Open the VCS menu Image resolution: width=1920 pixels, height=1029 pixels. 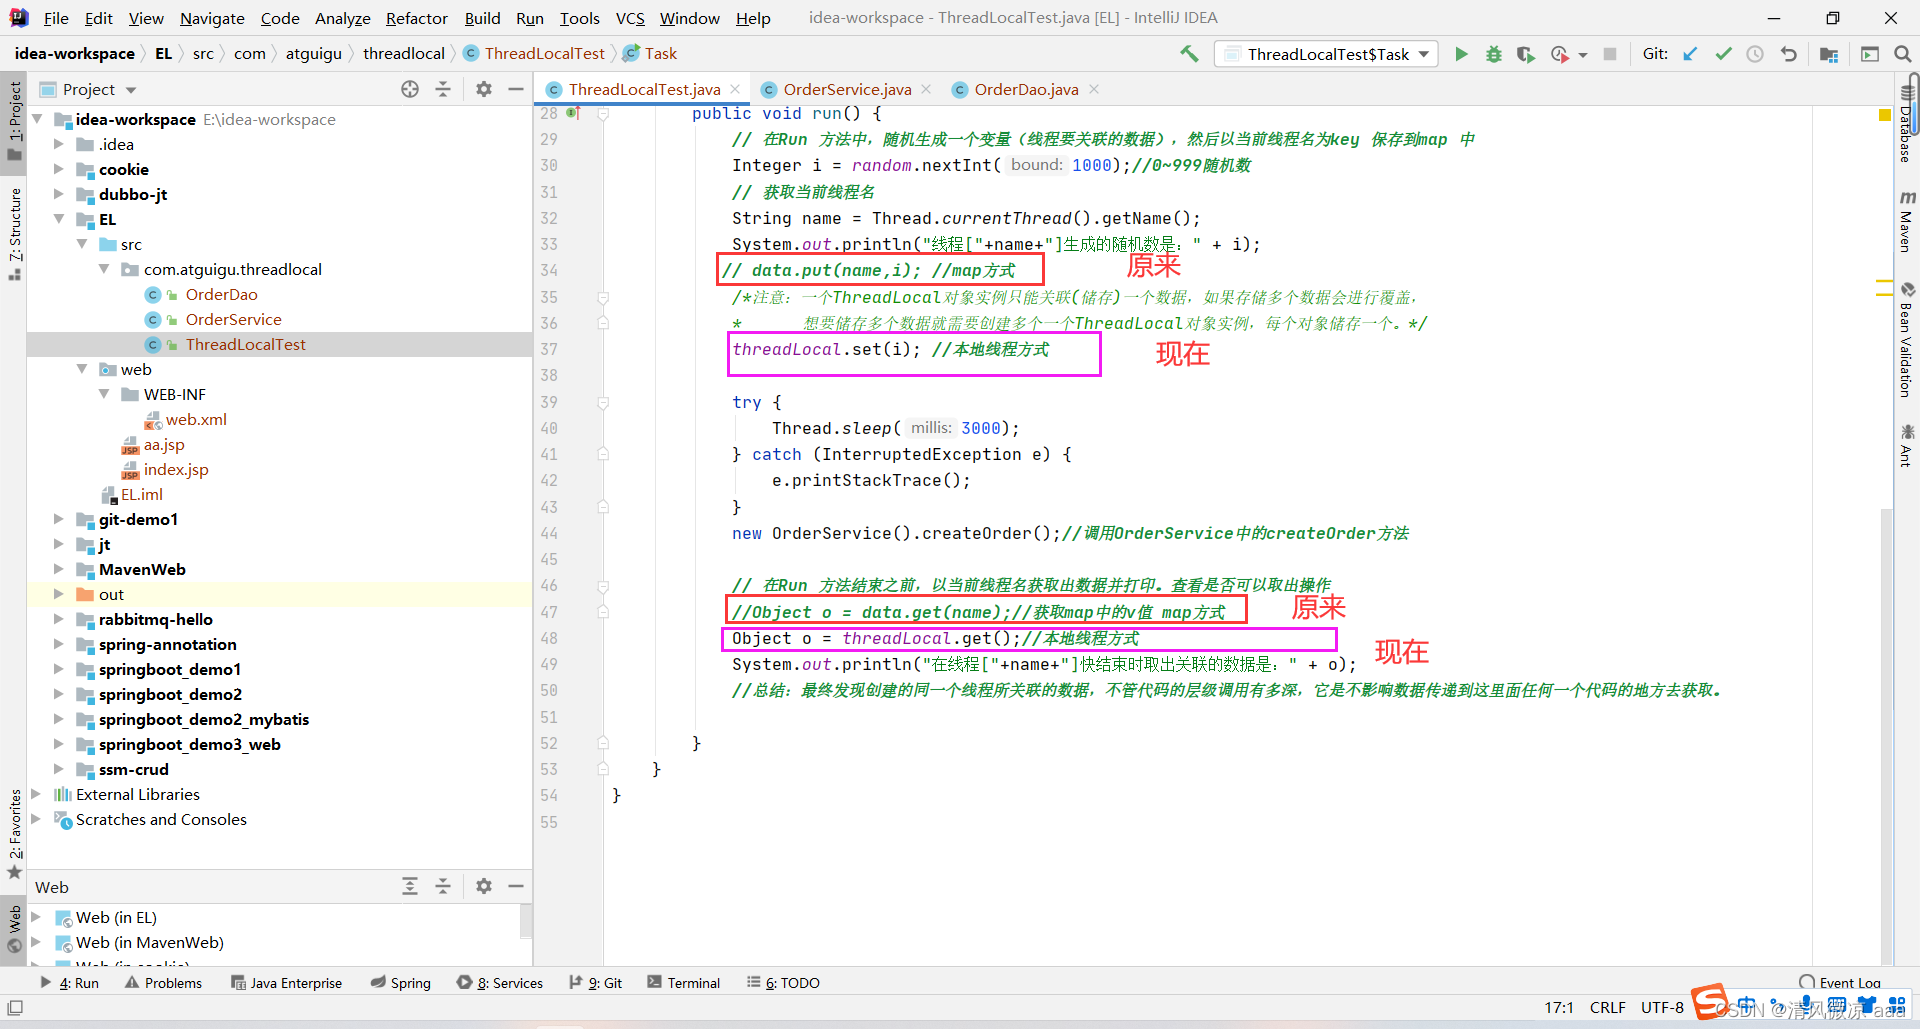click(630, 18)
